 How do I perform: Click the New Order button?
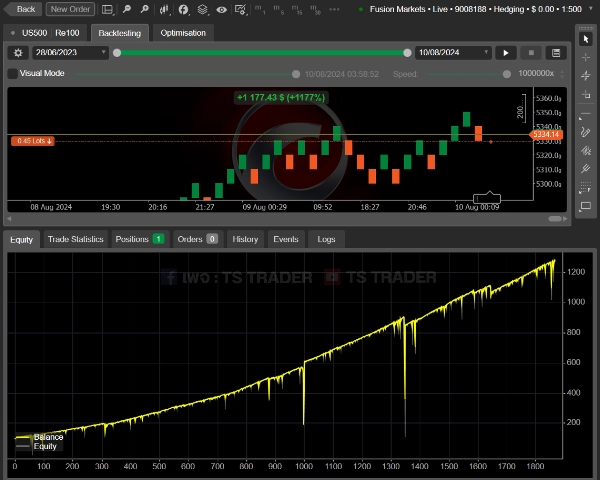point(70,9)
